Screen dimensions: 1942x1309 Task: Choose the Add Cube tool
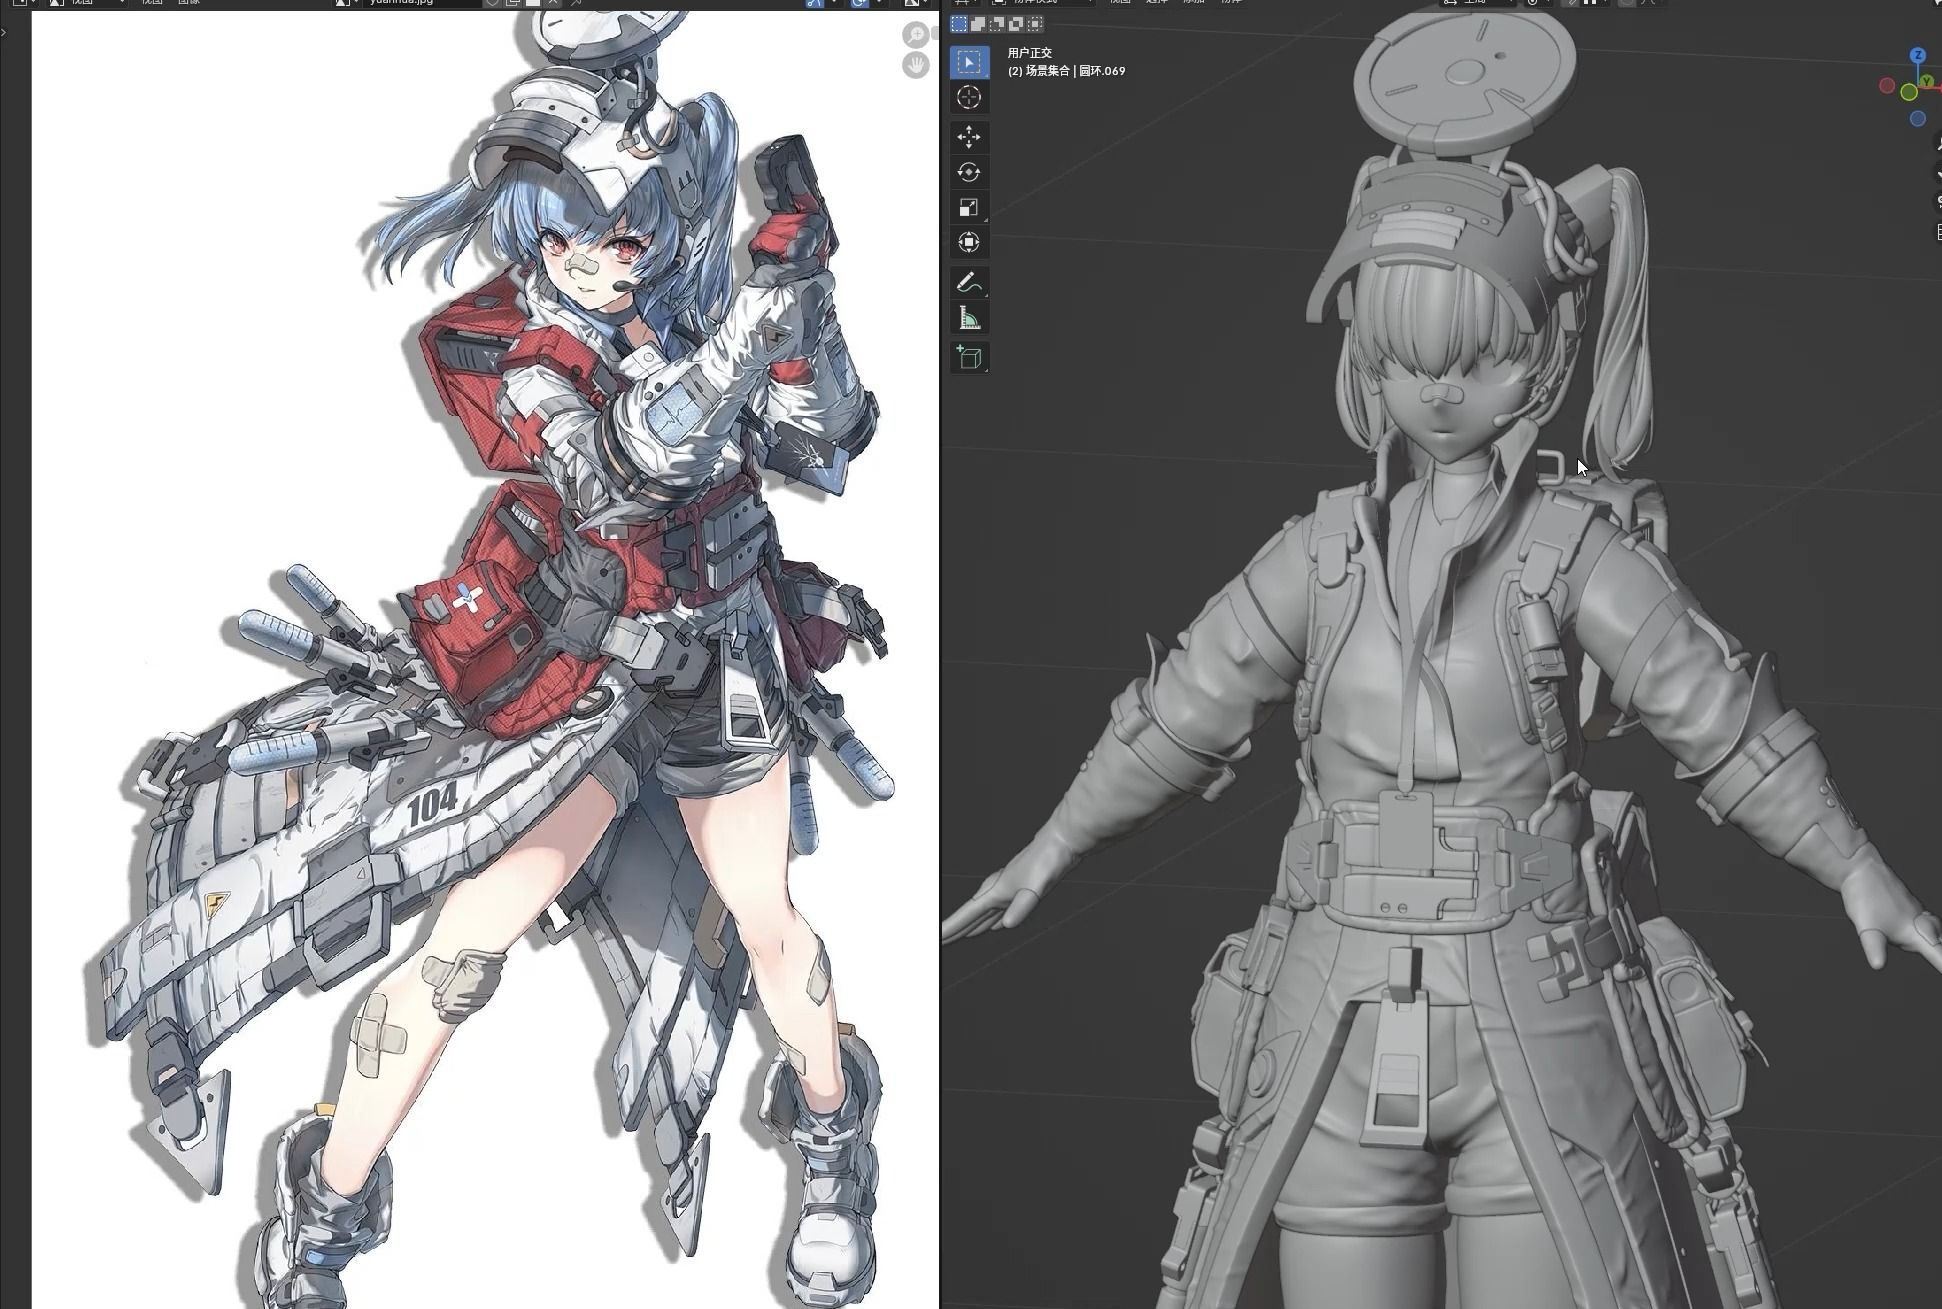coord(968,358)
